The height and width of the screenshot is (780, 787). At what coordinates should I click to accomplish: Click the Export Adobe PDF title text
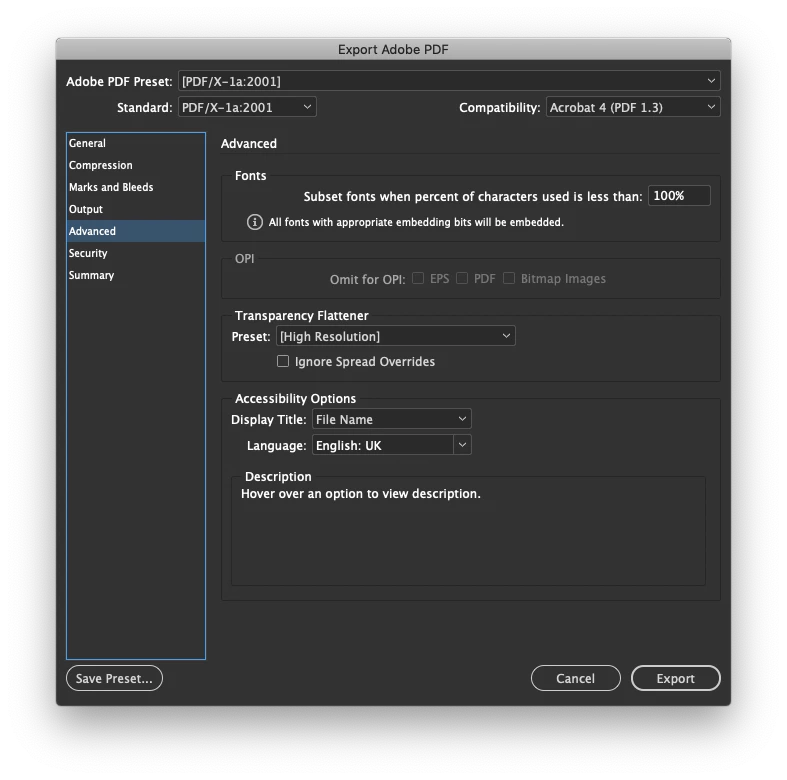click(393, 49)
